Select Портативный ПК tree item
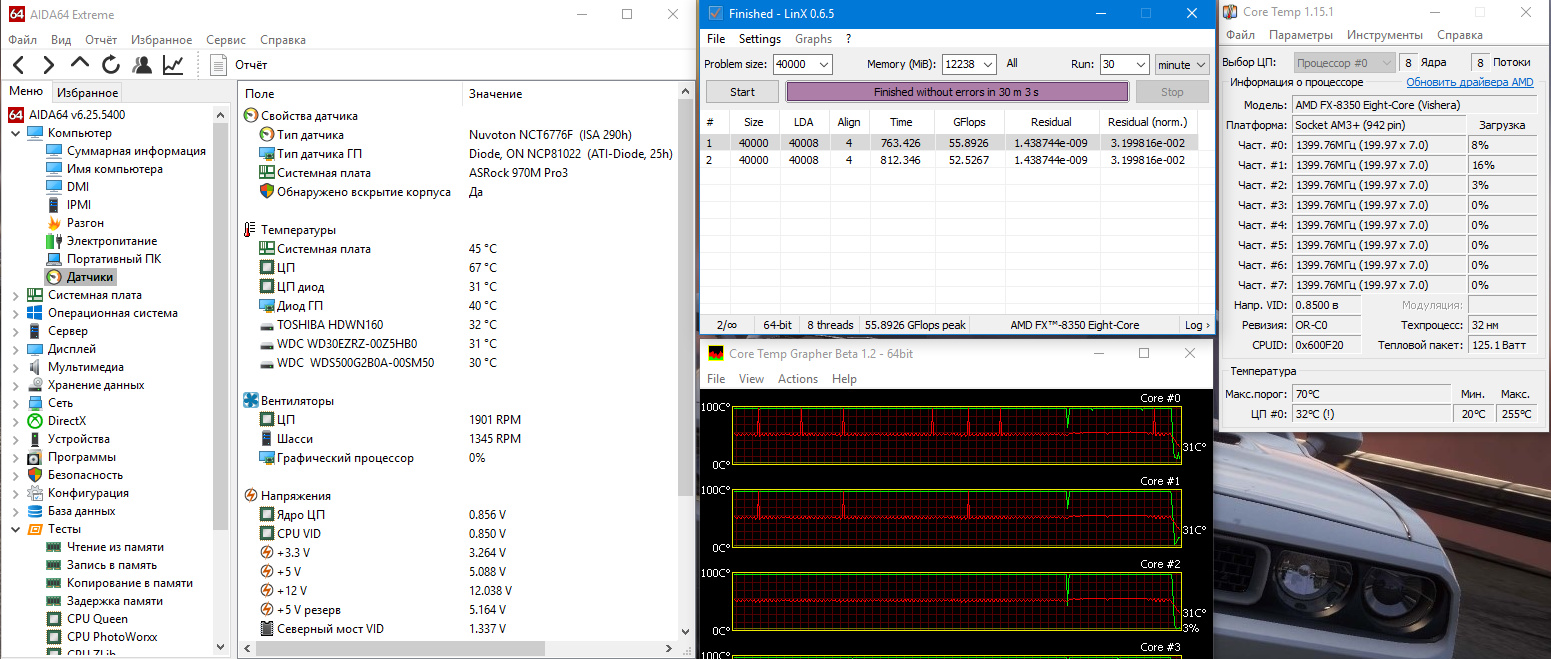 (113, 259)
